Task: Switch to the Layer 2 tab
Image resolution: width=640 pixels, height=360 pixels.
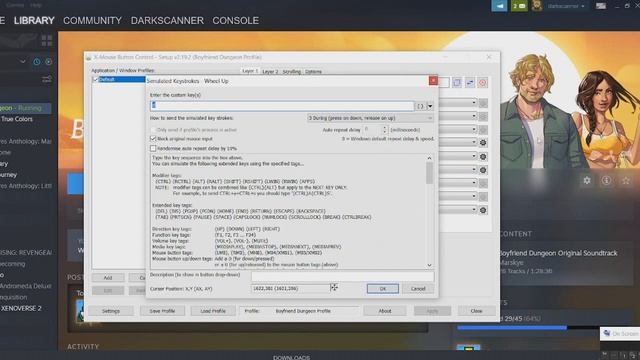Action: [x=270, y=71]
